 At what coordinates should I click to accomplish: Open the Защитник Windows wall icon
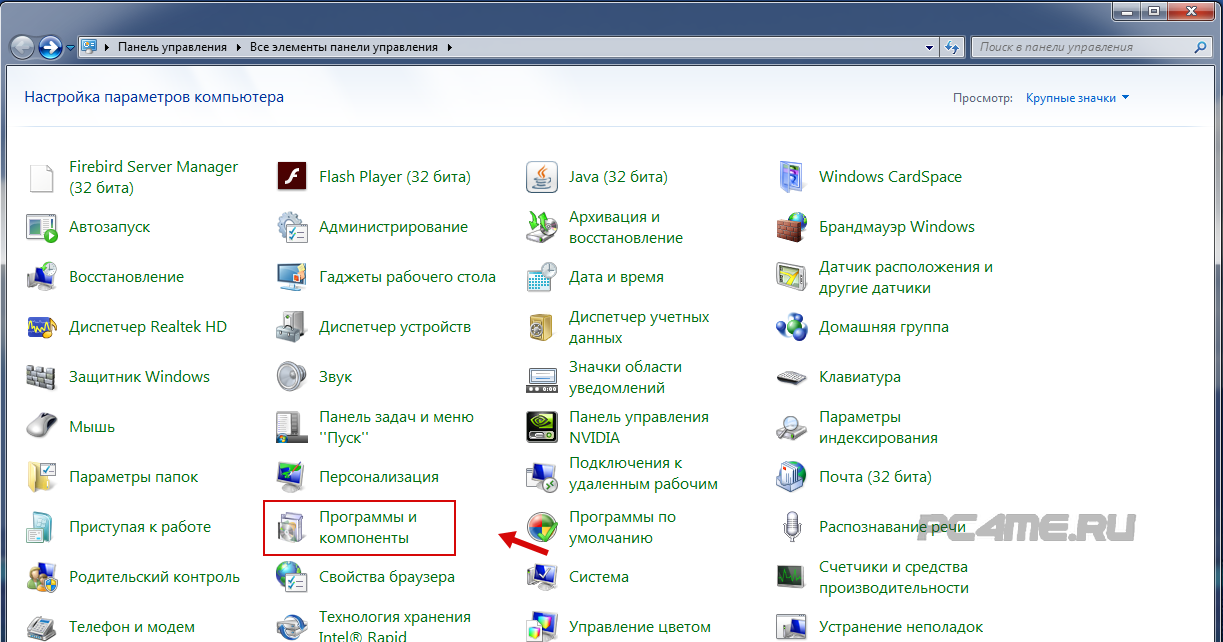click(41, 377)
